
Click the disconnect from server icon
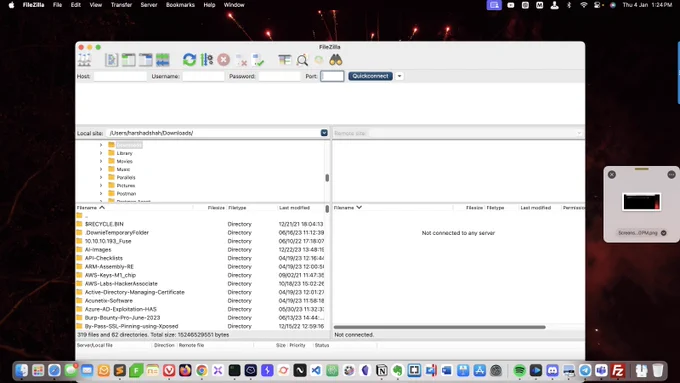point(241,60)
